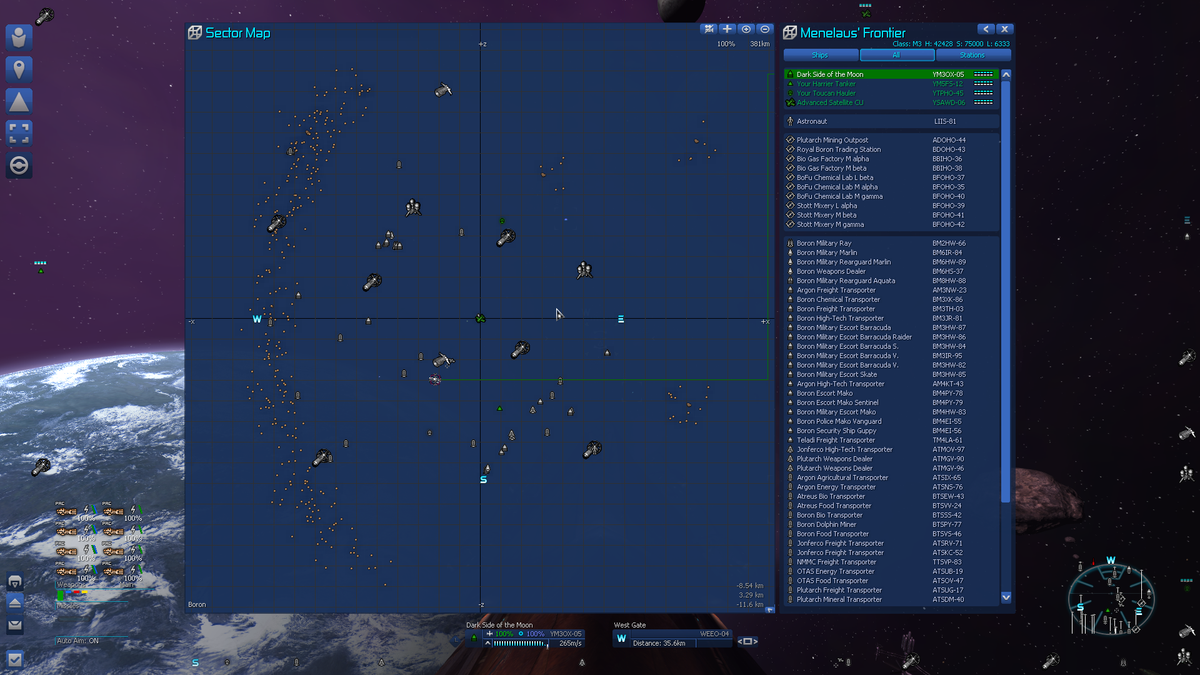
Task: Zoom out the sector map
Action: click(x=764, y=30)
